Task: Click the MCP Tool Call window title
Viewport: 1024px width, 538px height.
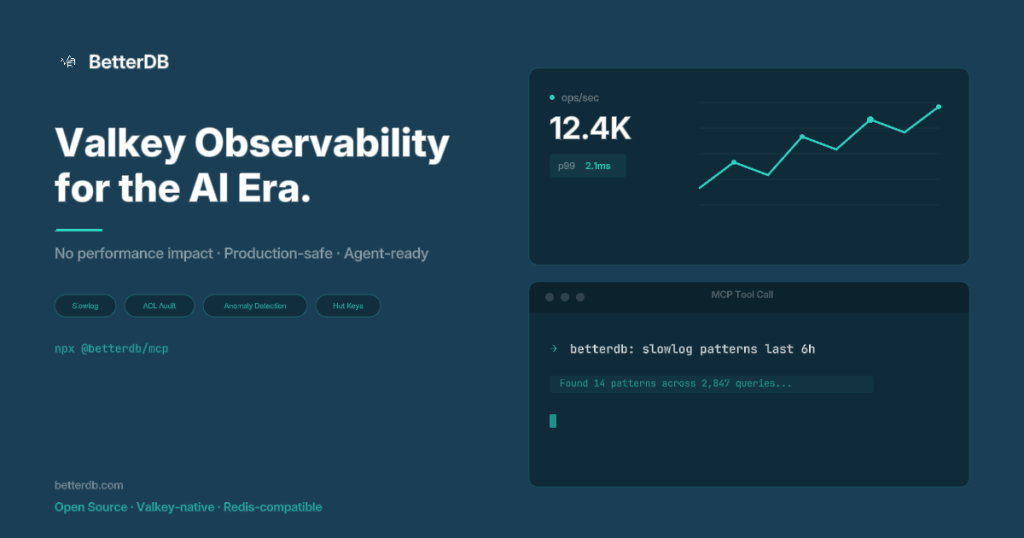Action: (x=742, y=294)
